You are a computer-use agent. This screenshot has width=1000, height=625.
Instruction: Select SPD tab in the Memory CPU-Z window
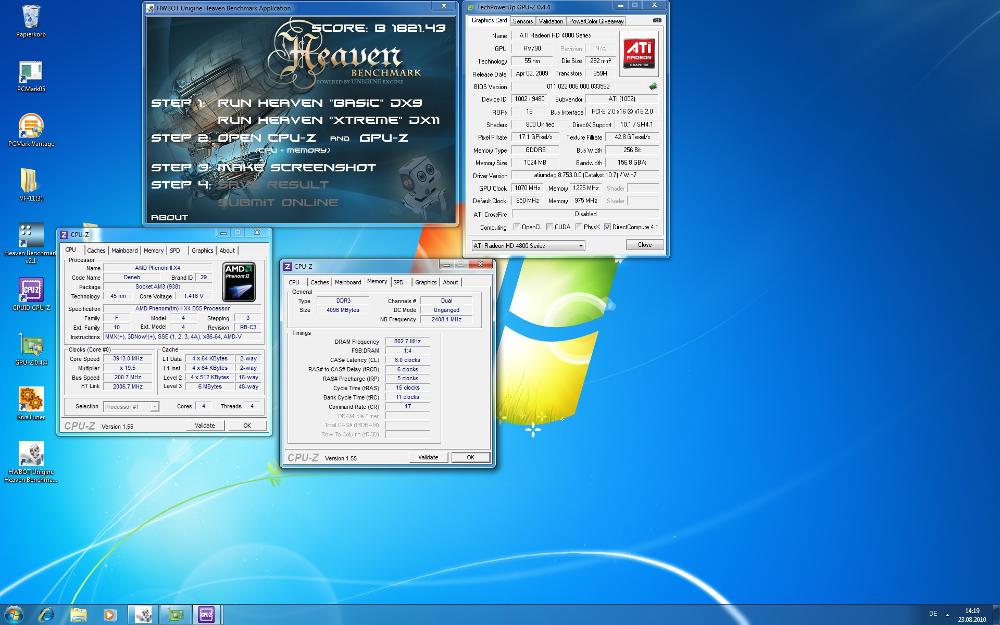click(398, 282)
